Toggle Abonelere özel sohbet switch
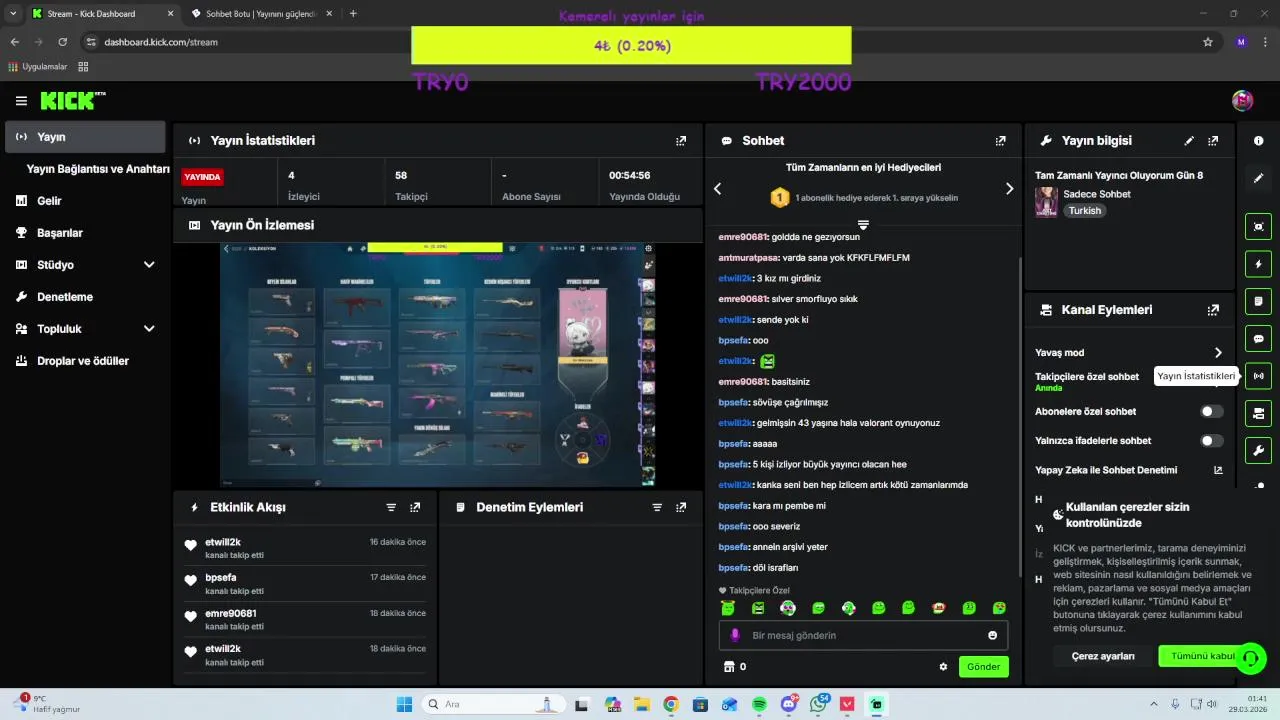The height and width of the screenshot is (720, 1280). (1211, 411)
